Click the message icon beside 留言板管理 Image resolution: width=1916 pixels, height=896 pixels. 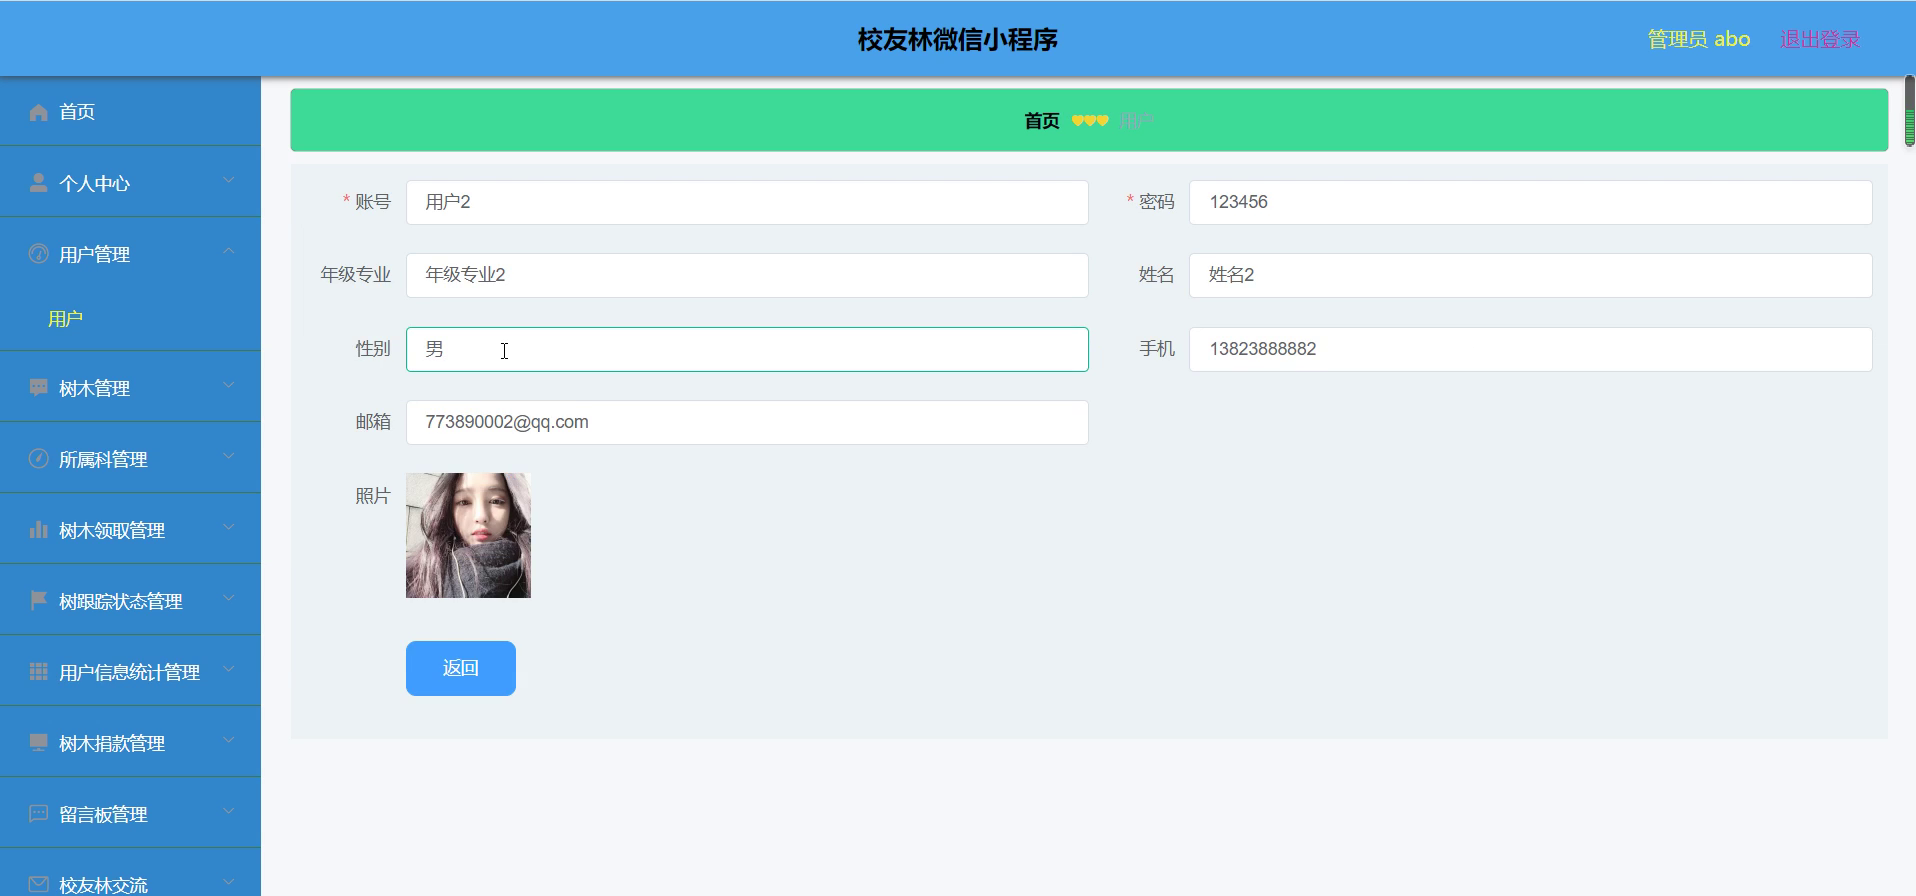(x=38, y=814)
